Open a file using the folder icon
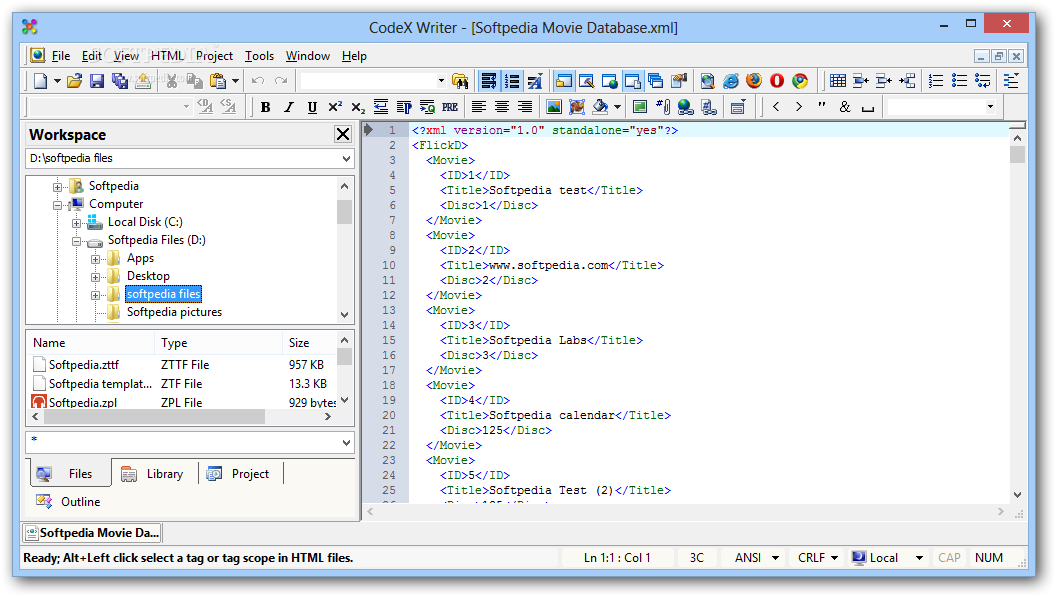Image resolution: width=1056 pixels, height=597 pixels. [74, 82]
